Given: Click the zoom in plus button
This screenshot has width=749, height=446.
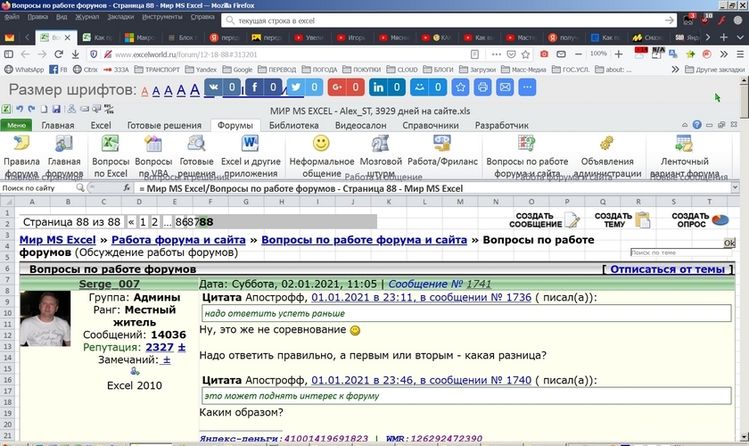Looking at the screenshot, I should pyautogui.click(x=619, y=54).
